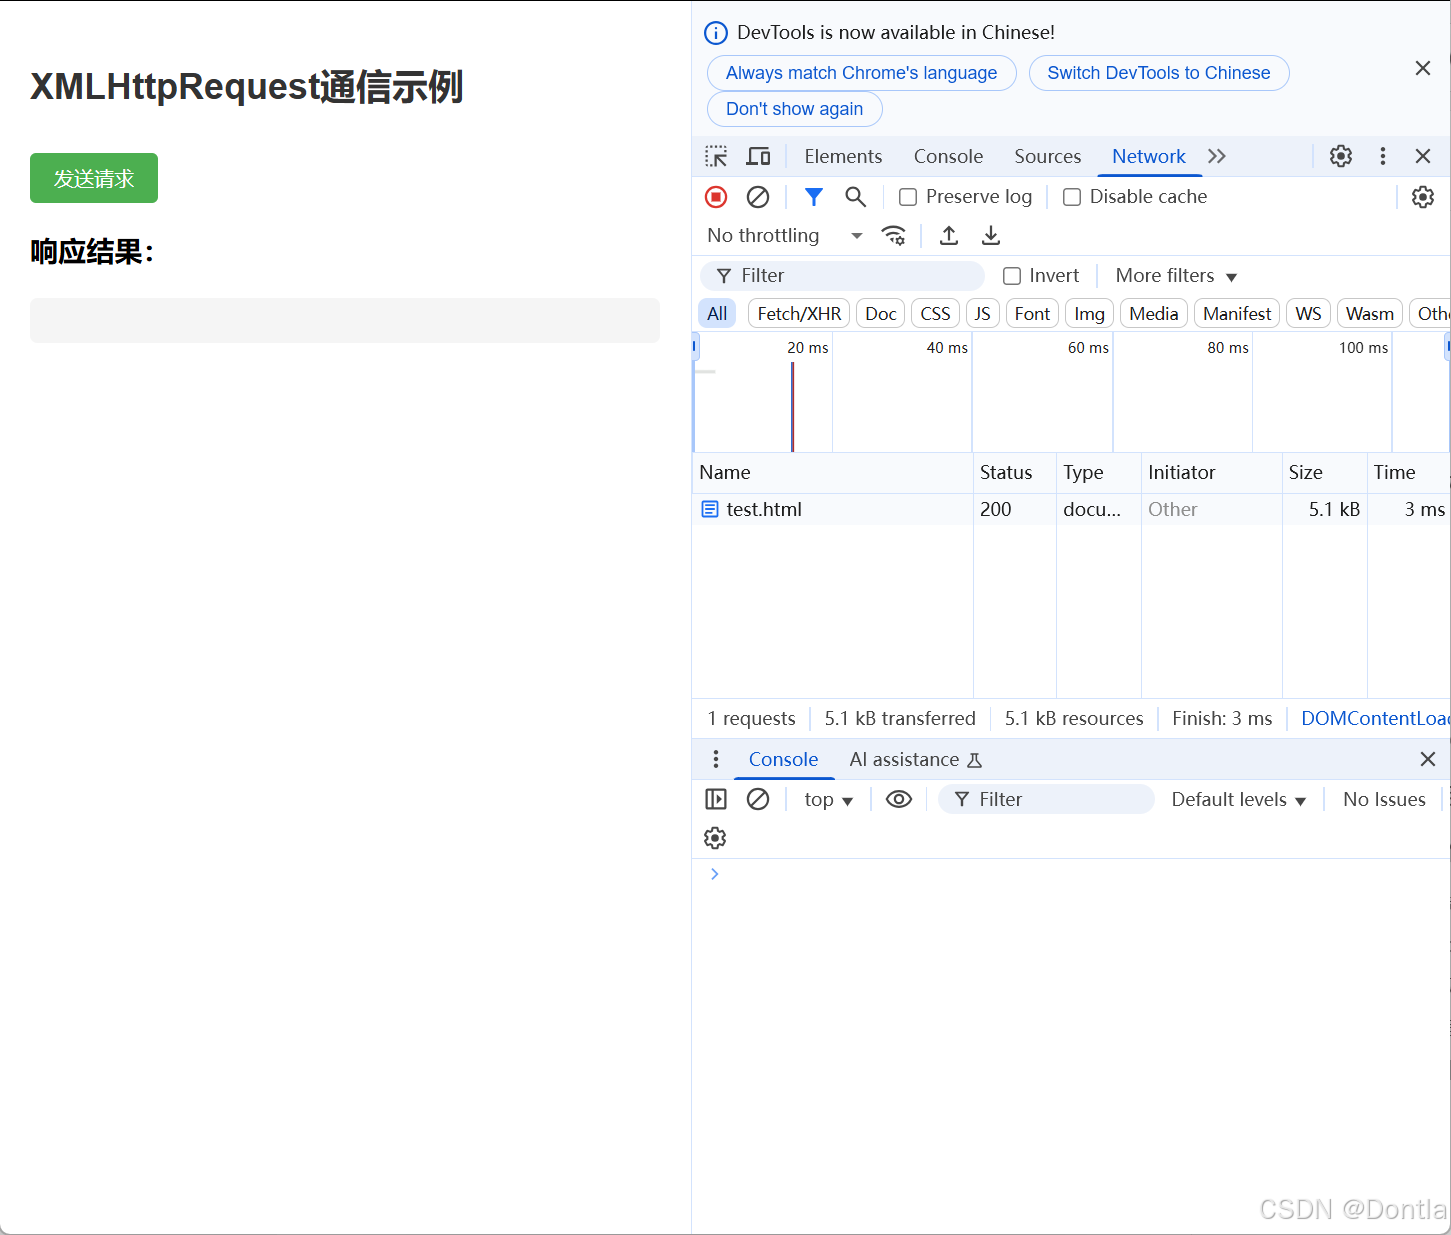Open the Default levels dropdown
This screenshot has height=1235, width=1451.
pyautogui.click(x=1239, y=799)
